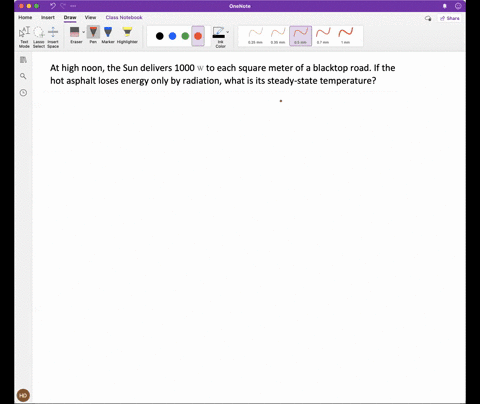Click the text 'steady-state temperature?'
The width and height of the screenshot is (480, 404).
[322, 81]
